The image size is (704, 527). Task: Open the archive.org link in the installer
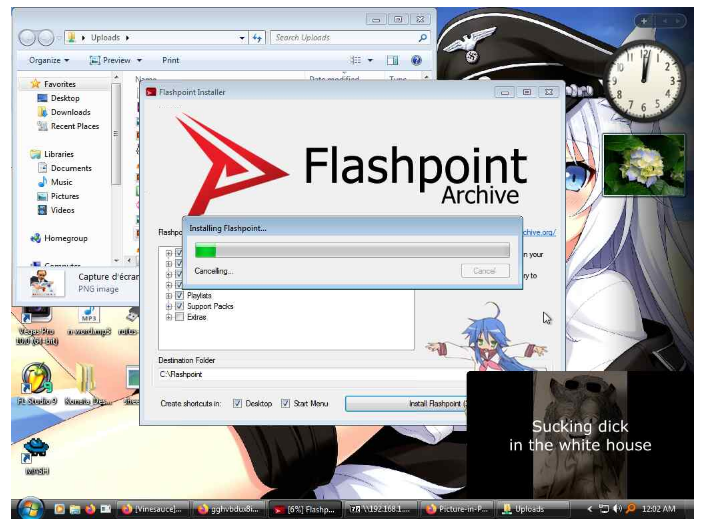pyautogui.click(x=540, y=232)
